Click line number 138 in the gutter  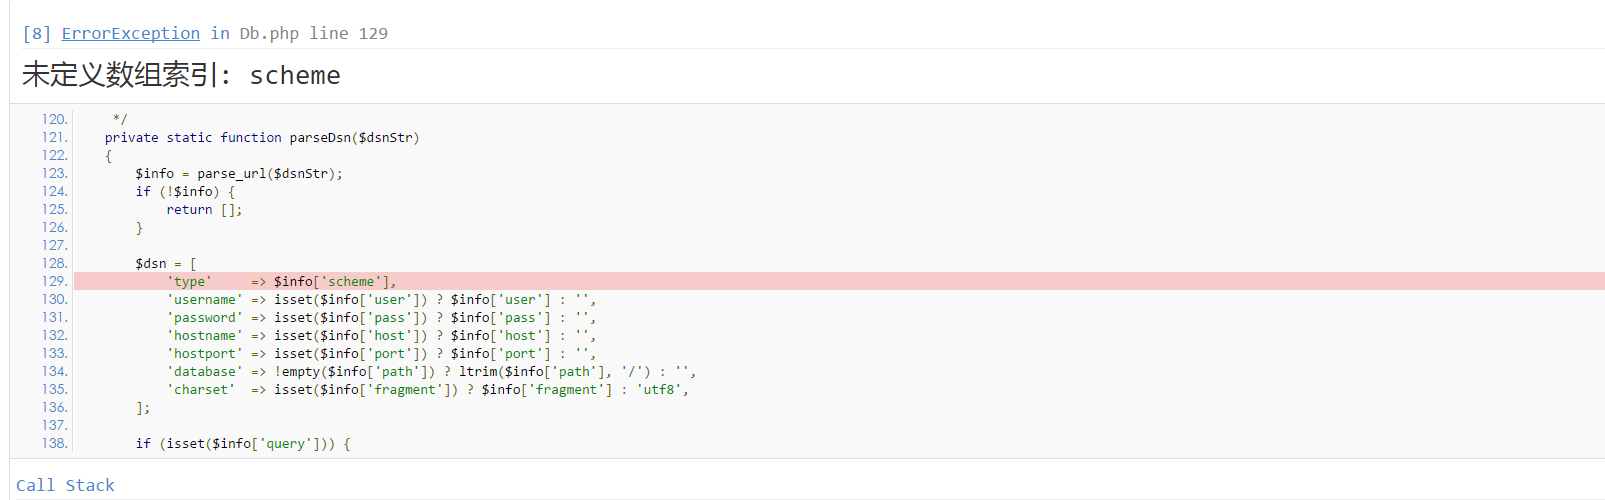point(55,444)
